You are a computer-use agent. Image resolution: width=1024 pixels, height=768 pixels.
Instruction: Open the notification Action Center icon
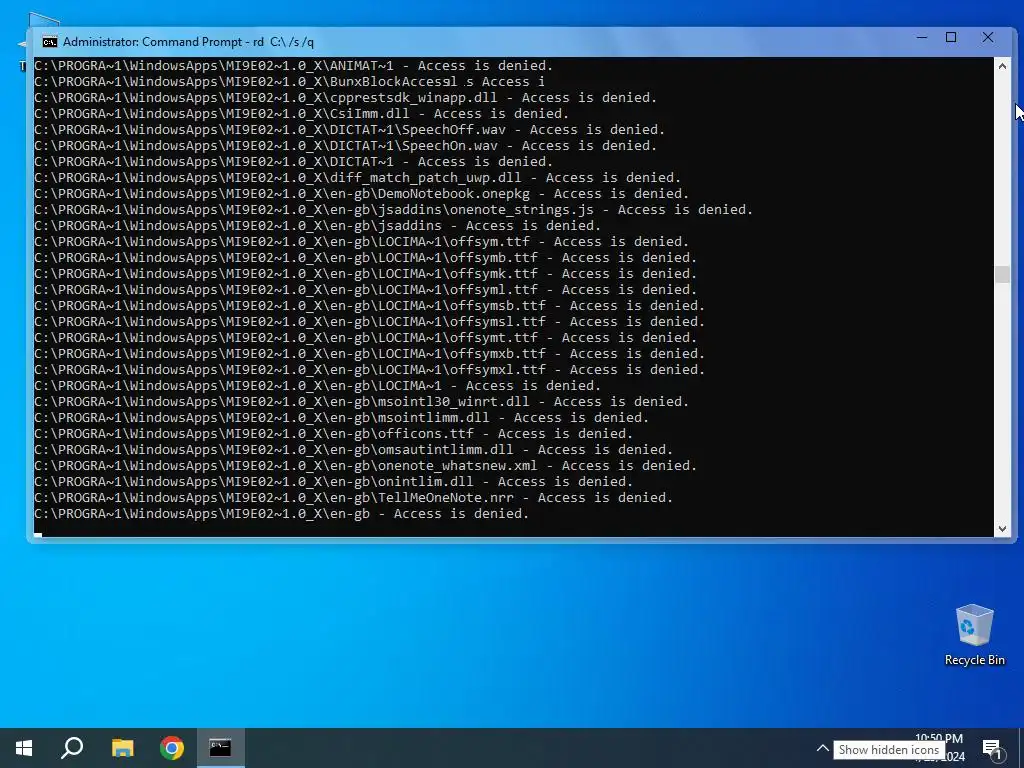tap(992, 749)
